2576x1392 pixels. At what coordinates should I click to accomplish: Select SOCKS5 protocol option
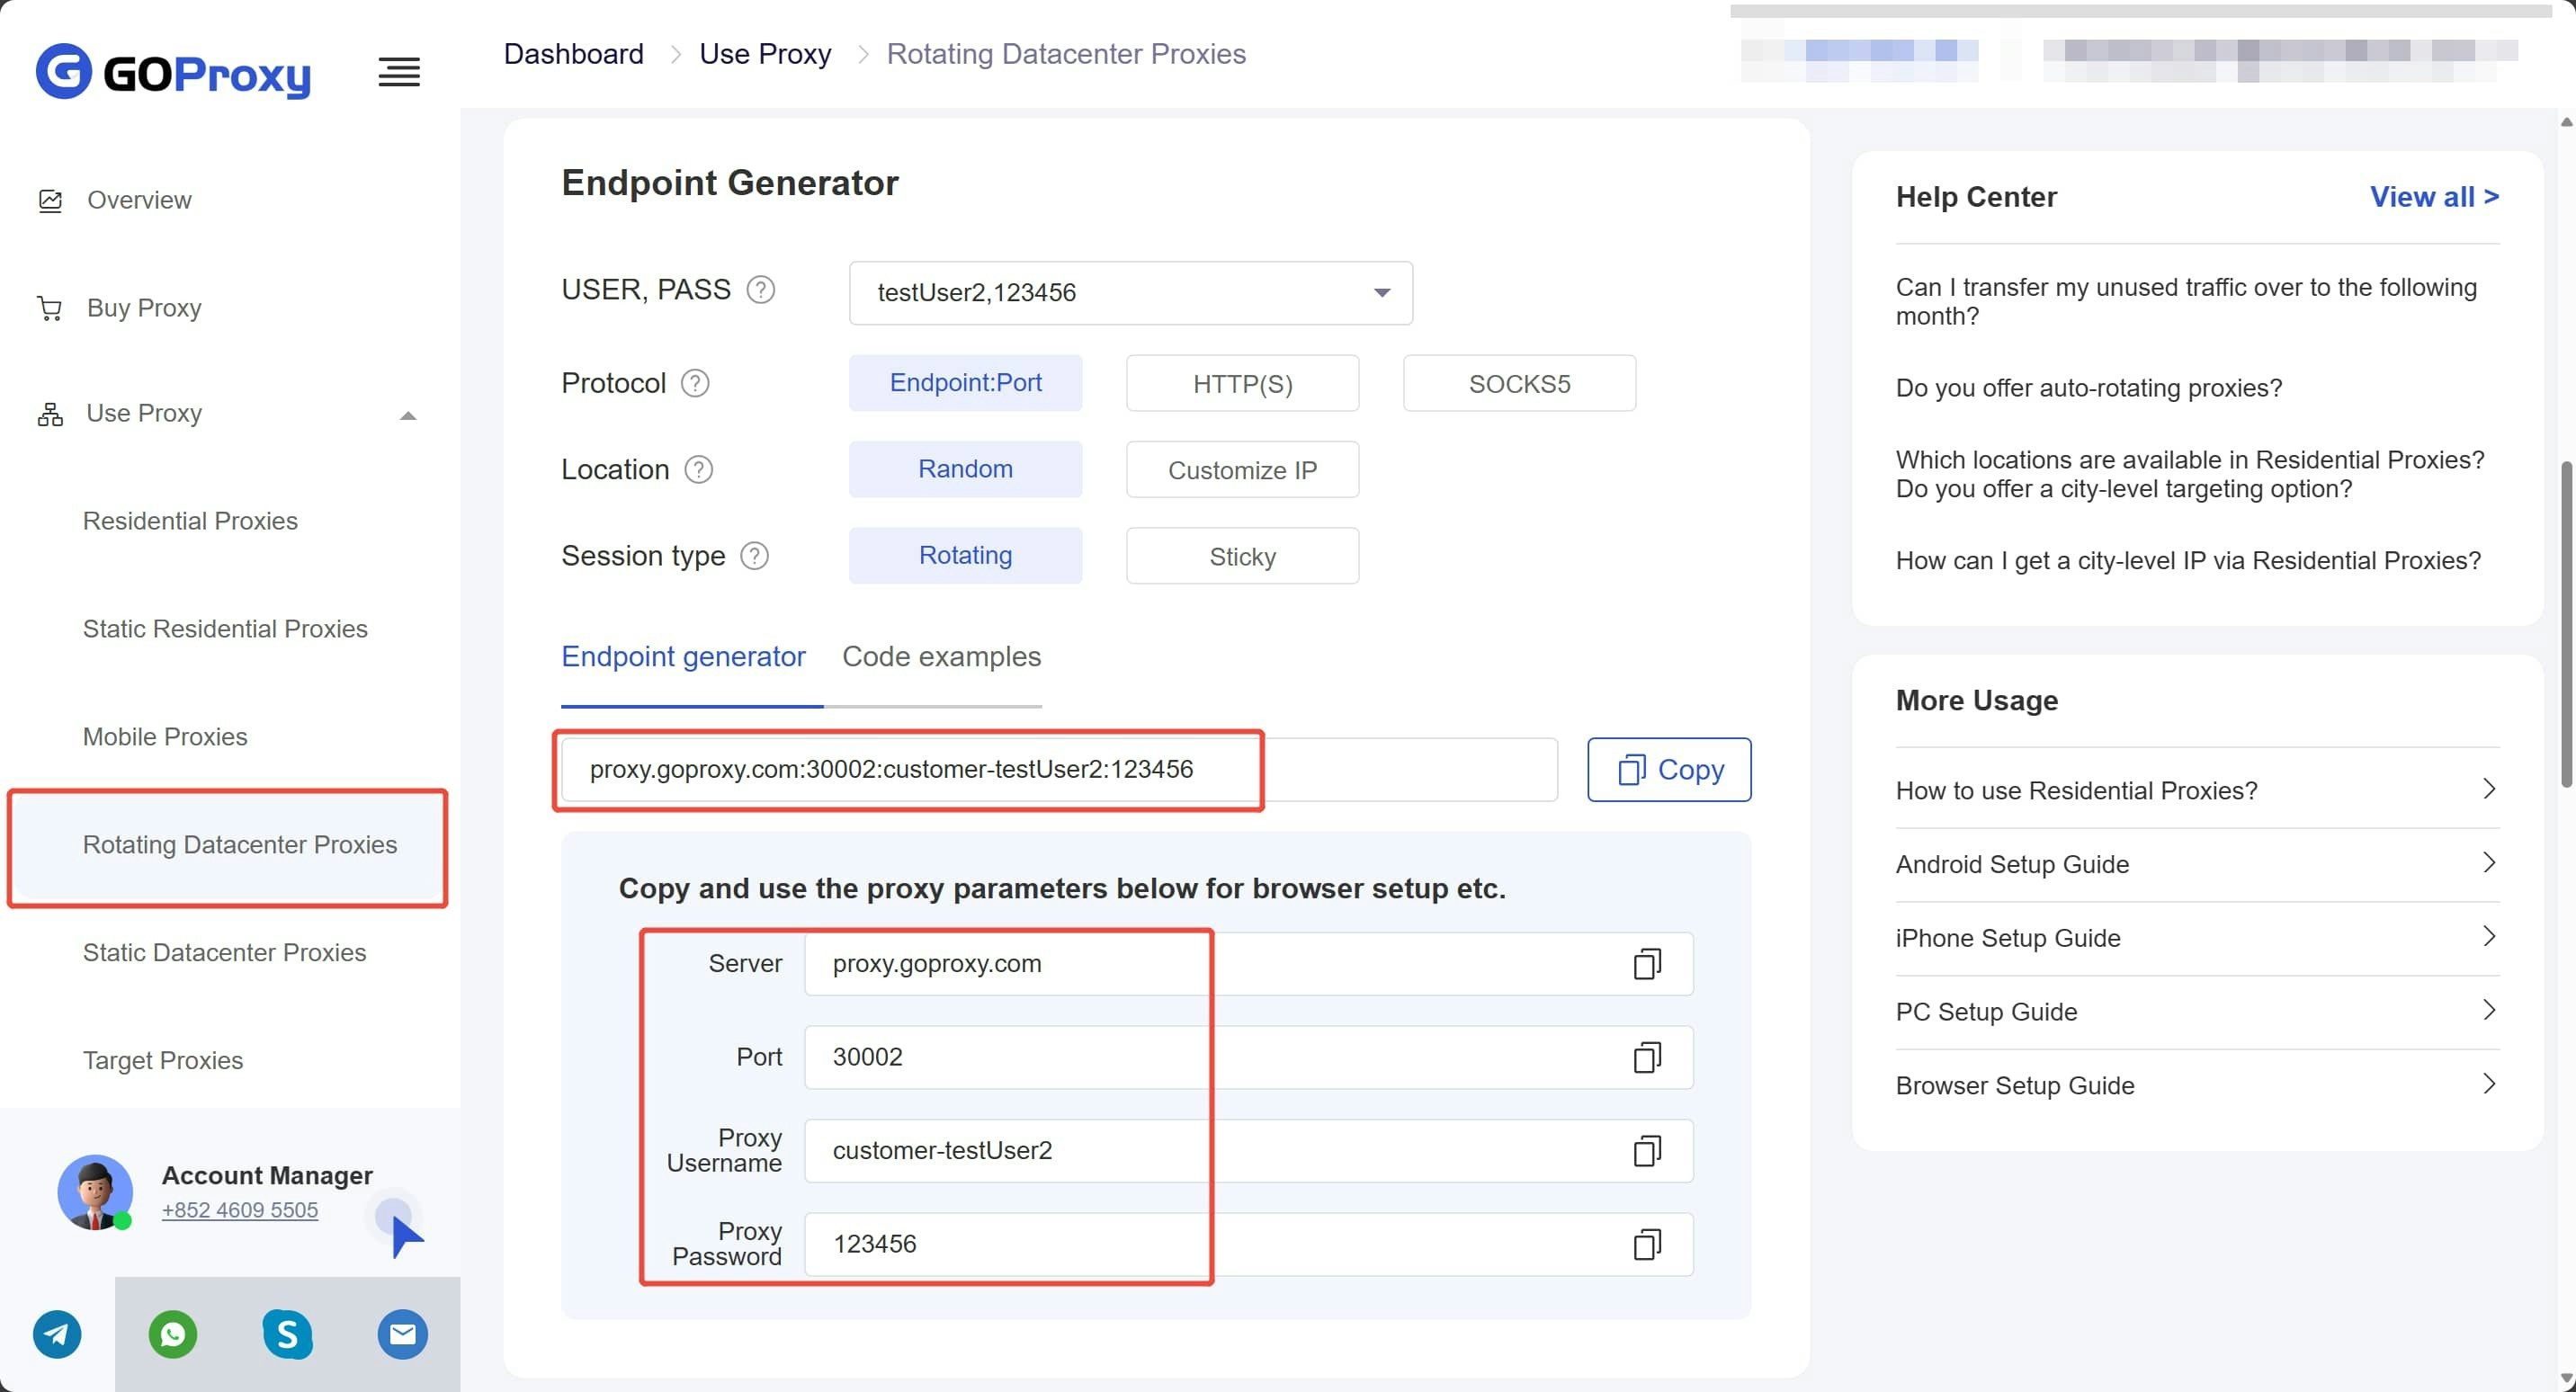[1519, 383]
